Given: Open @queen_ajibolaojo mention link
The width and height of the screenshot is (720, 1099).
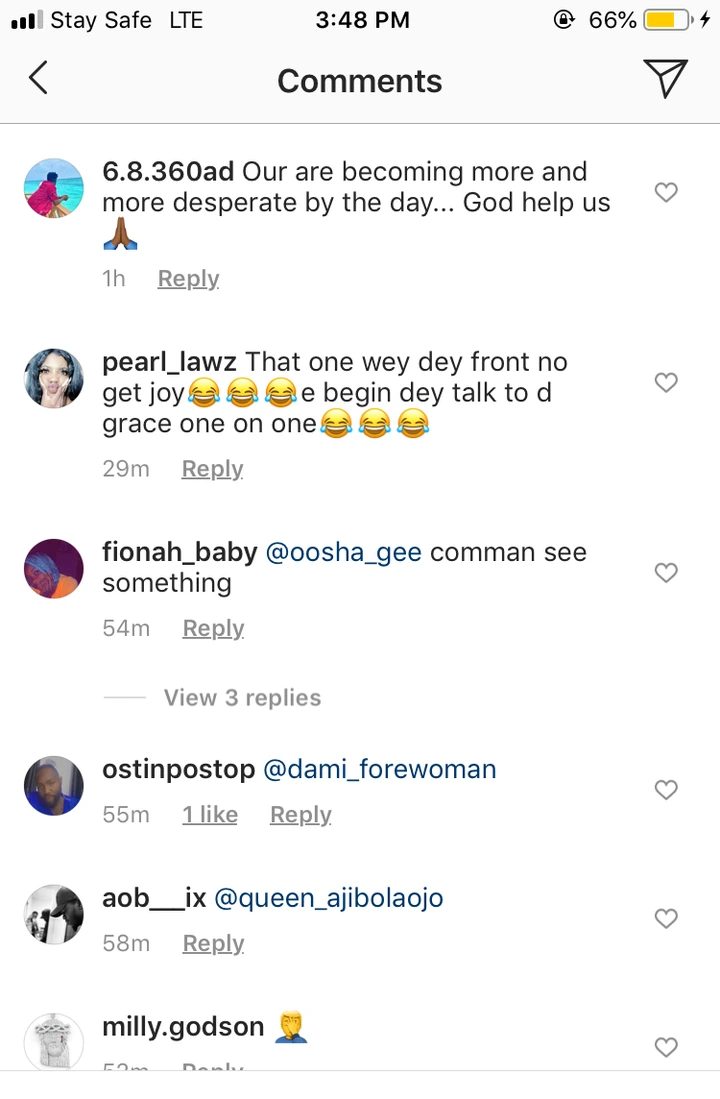Looking at the screenshot, I should (x=329, y=898).
